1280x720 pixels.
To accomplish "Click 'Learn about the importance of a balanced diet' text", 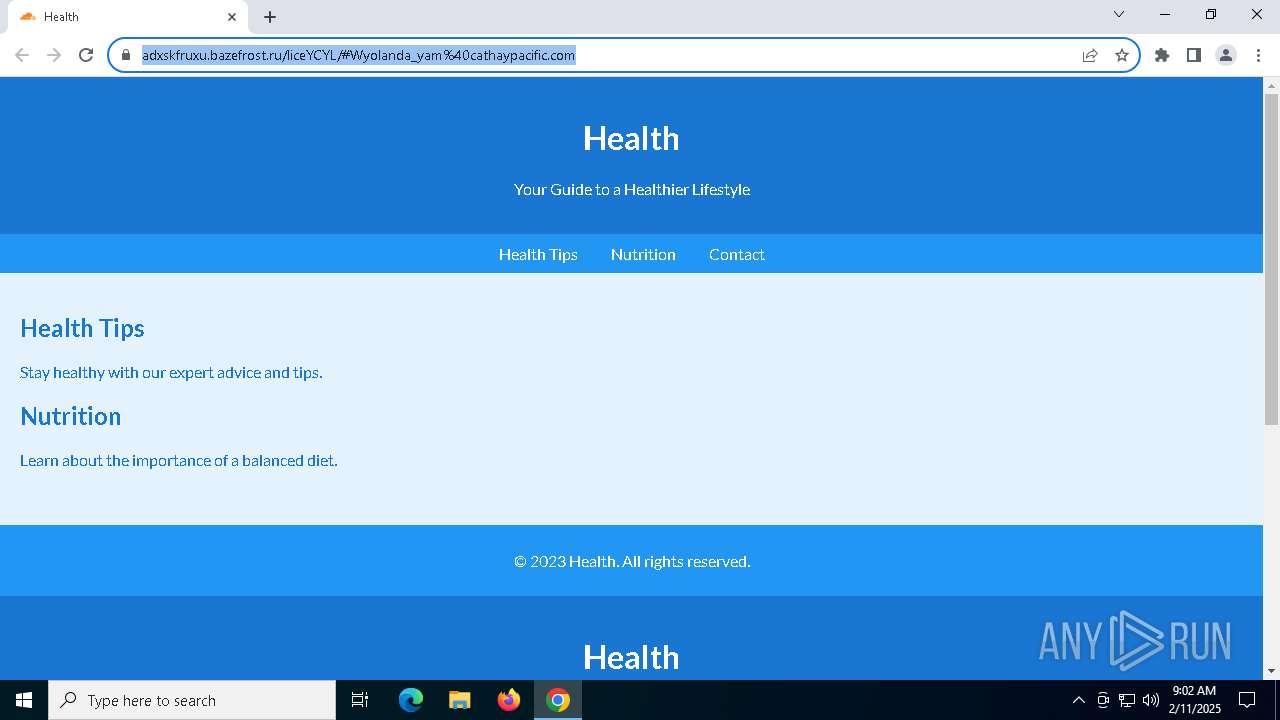I will pos(179,460).
